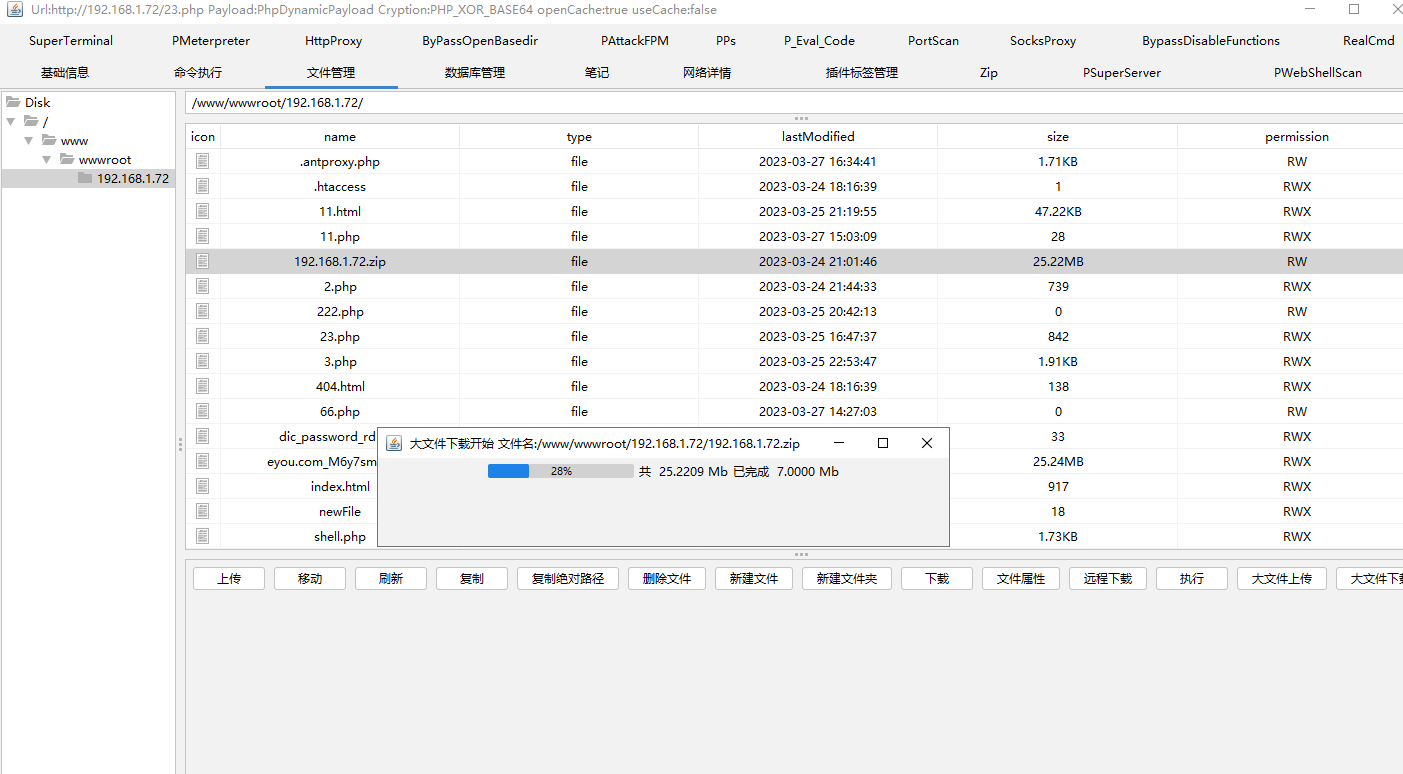Click file icon of 2.php row
Image resolution: width=1403 pixels, height=774 pixels.
pyautogui.click(x=203, y=286)
